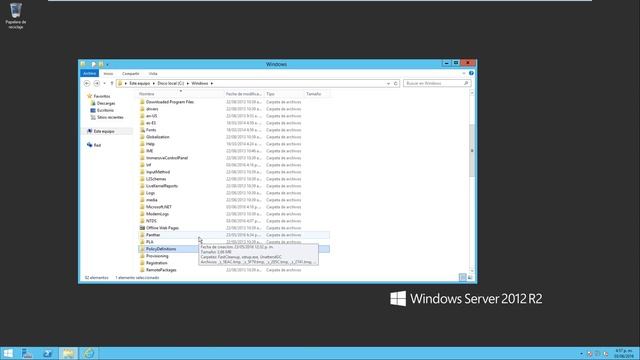Select the ImmersiveControlPanel folder
Viewport: 640px width, 360px height.
[x=167, y=158]
